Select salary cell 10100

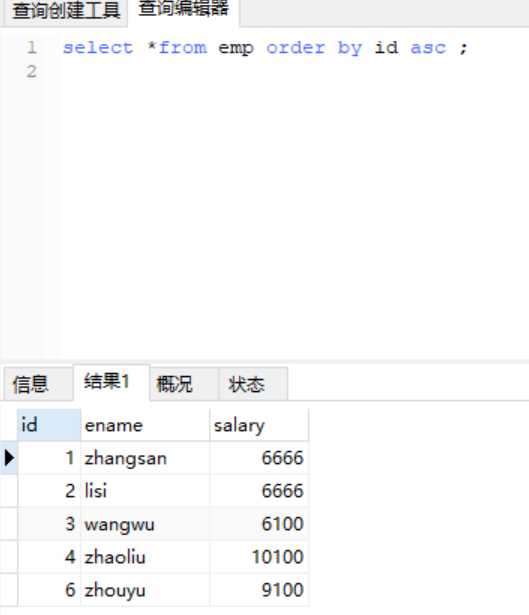click(259, 557)
